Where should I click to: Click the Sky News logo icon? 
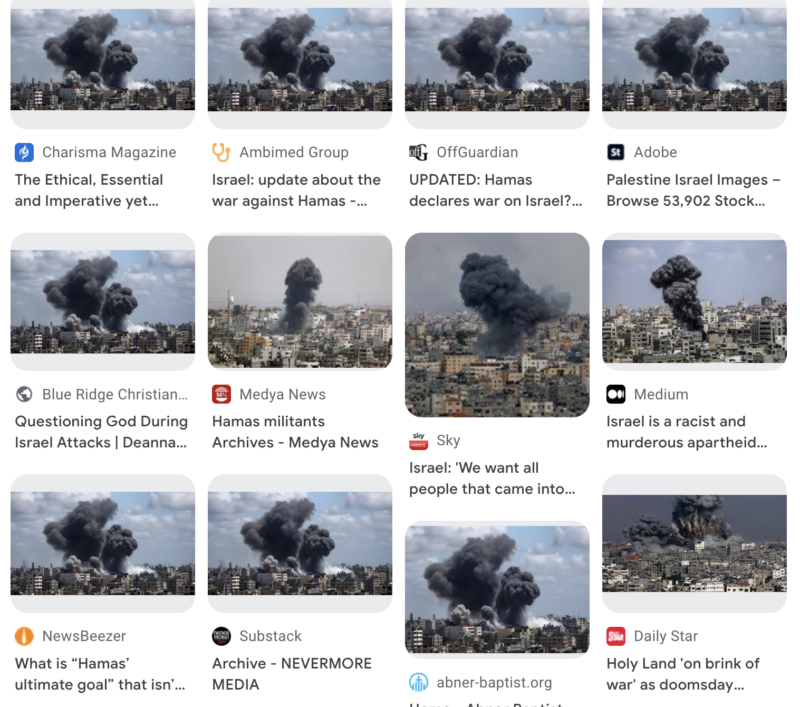pos(418,441)
